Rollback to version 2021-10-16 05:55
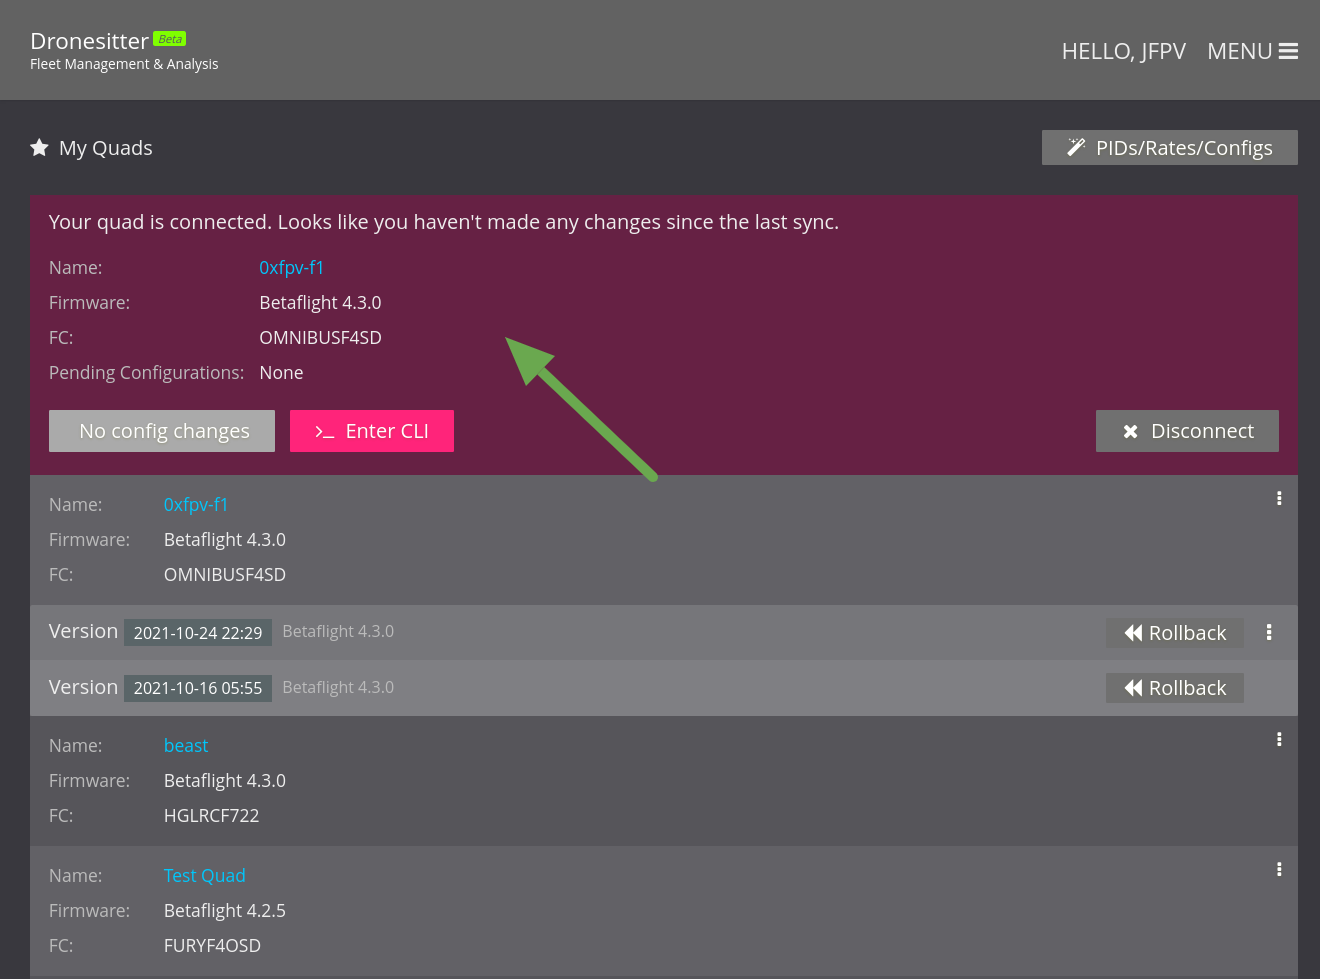1320x979 pixels. 1174,688
